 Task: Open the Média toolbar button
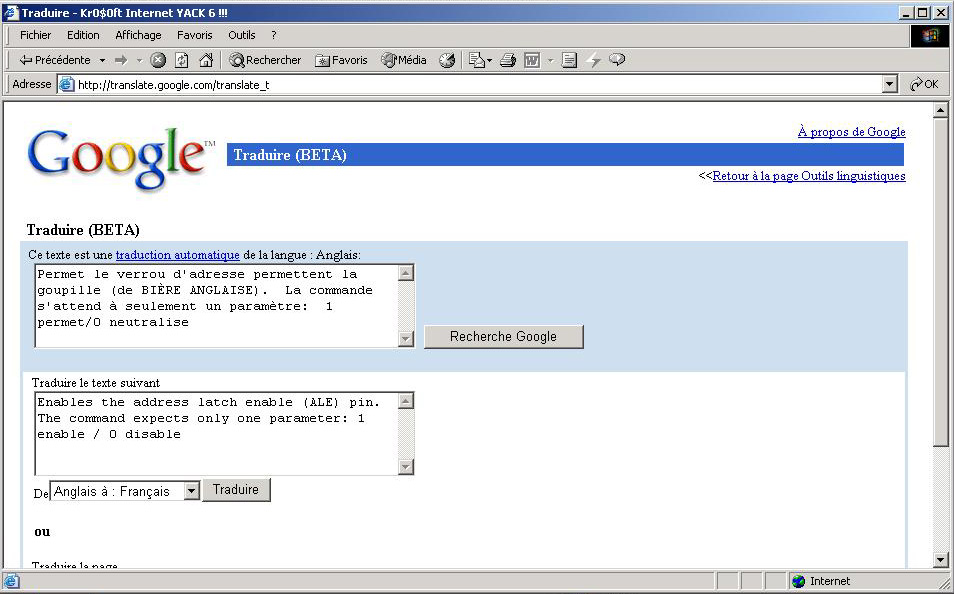[404, 60]
